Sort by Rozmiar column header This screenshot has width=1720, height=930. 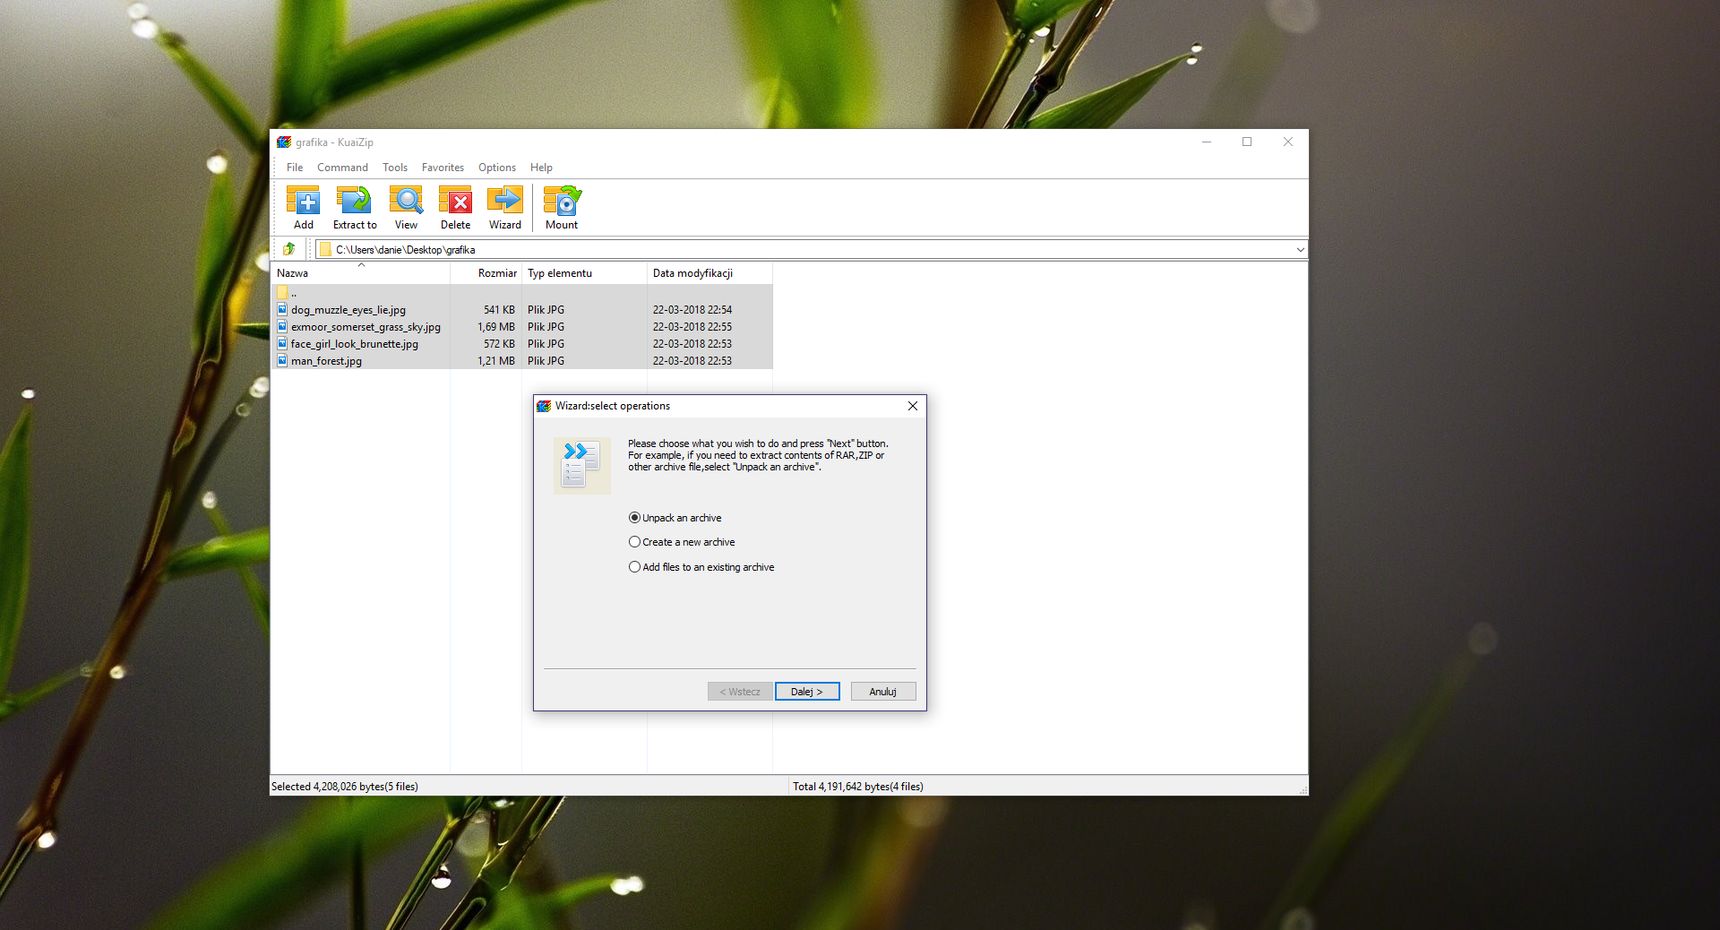click(486, 273)
